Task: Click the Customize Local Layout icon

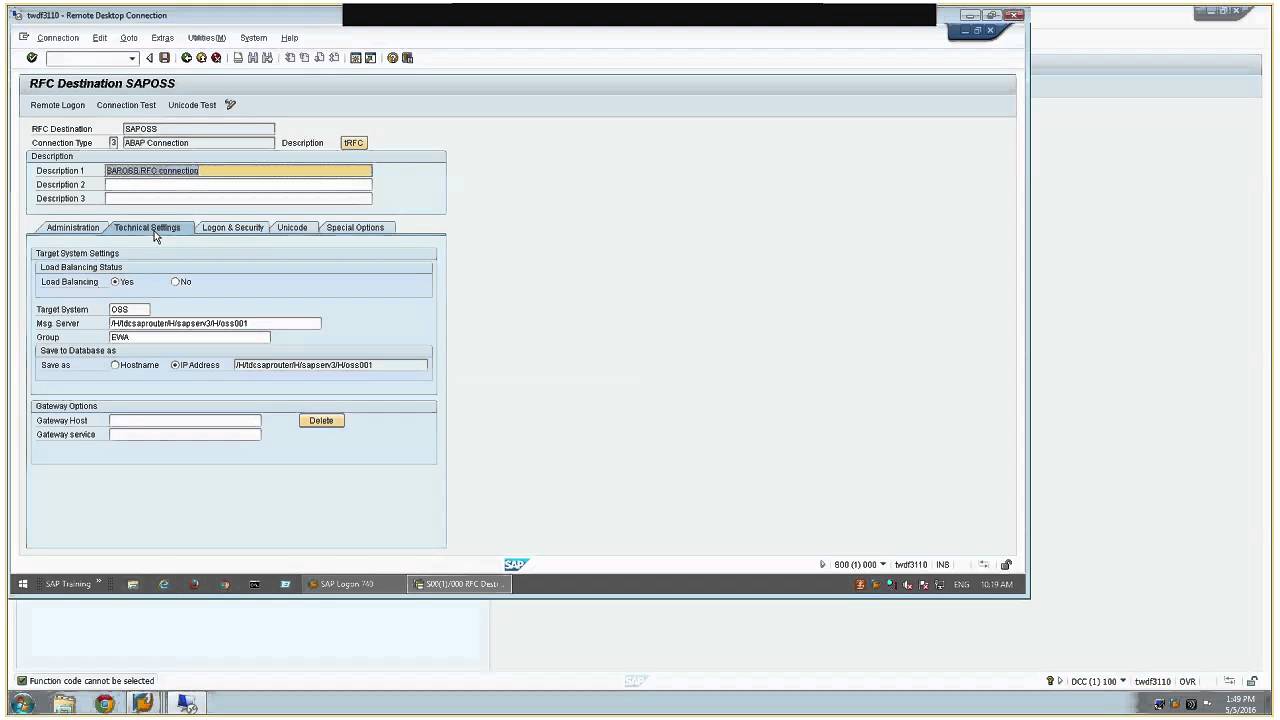Action: coord(407,58)
